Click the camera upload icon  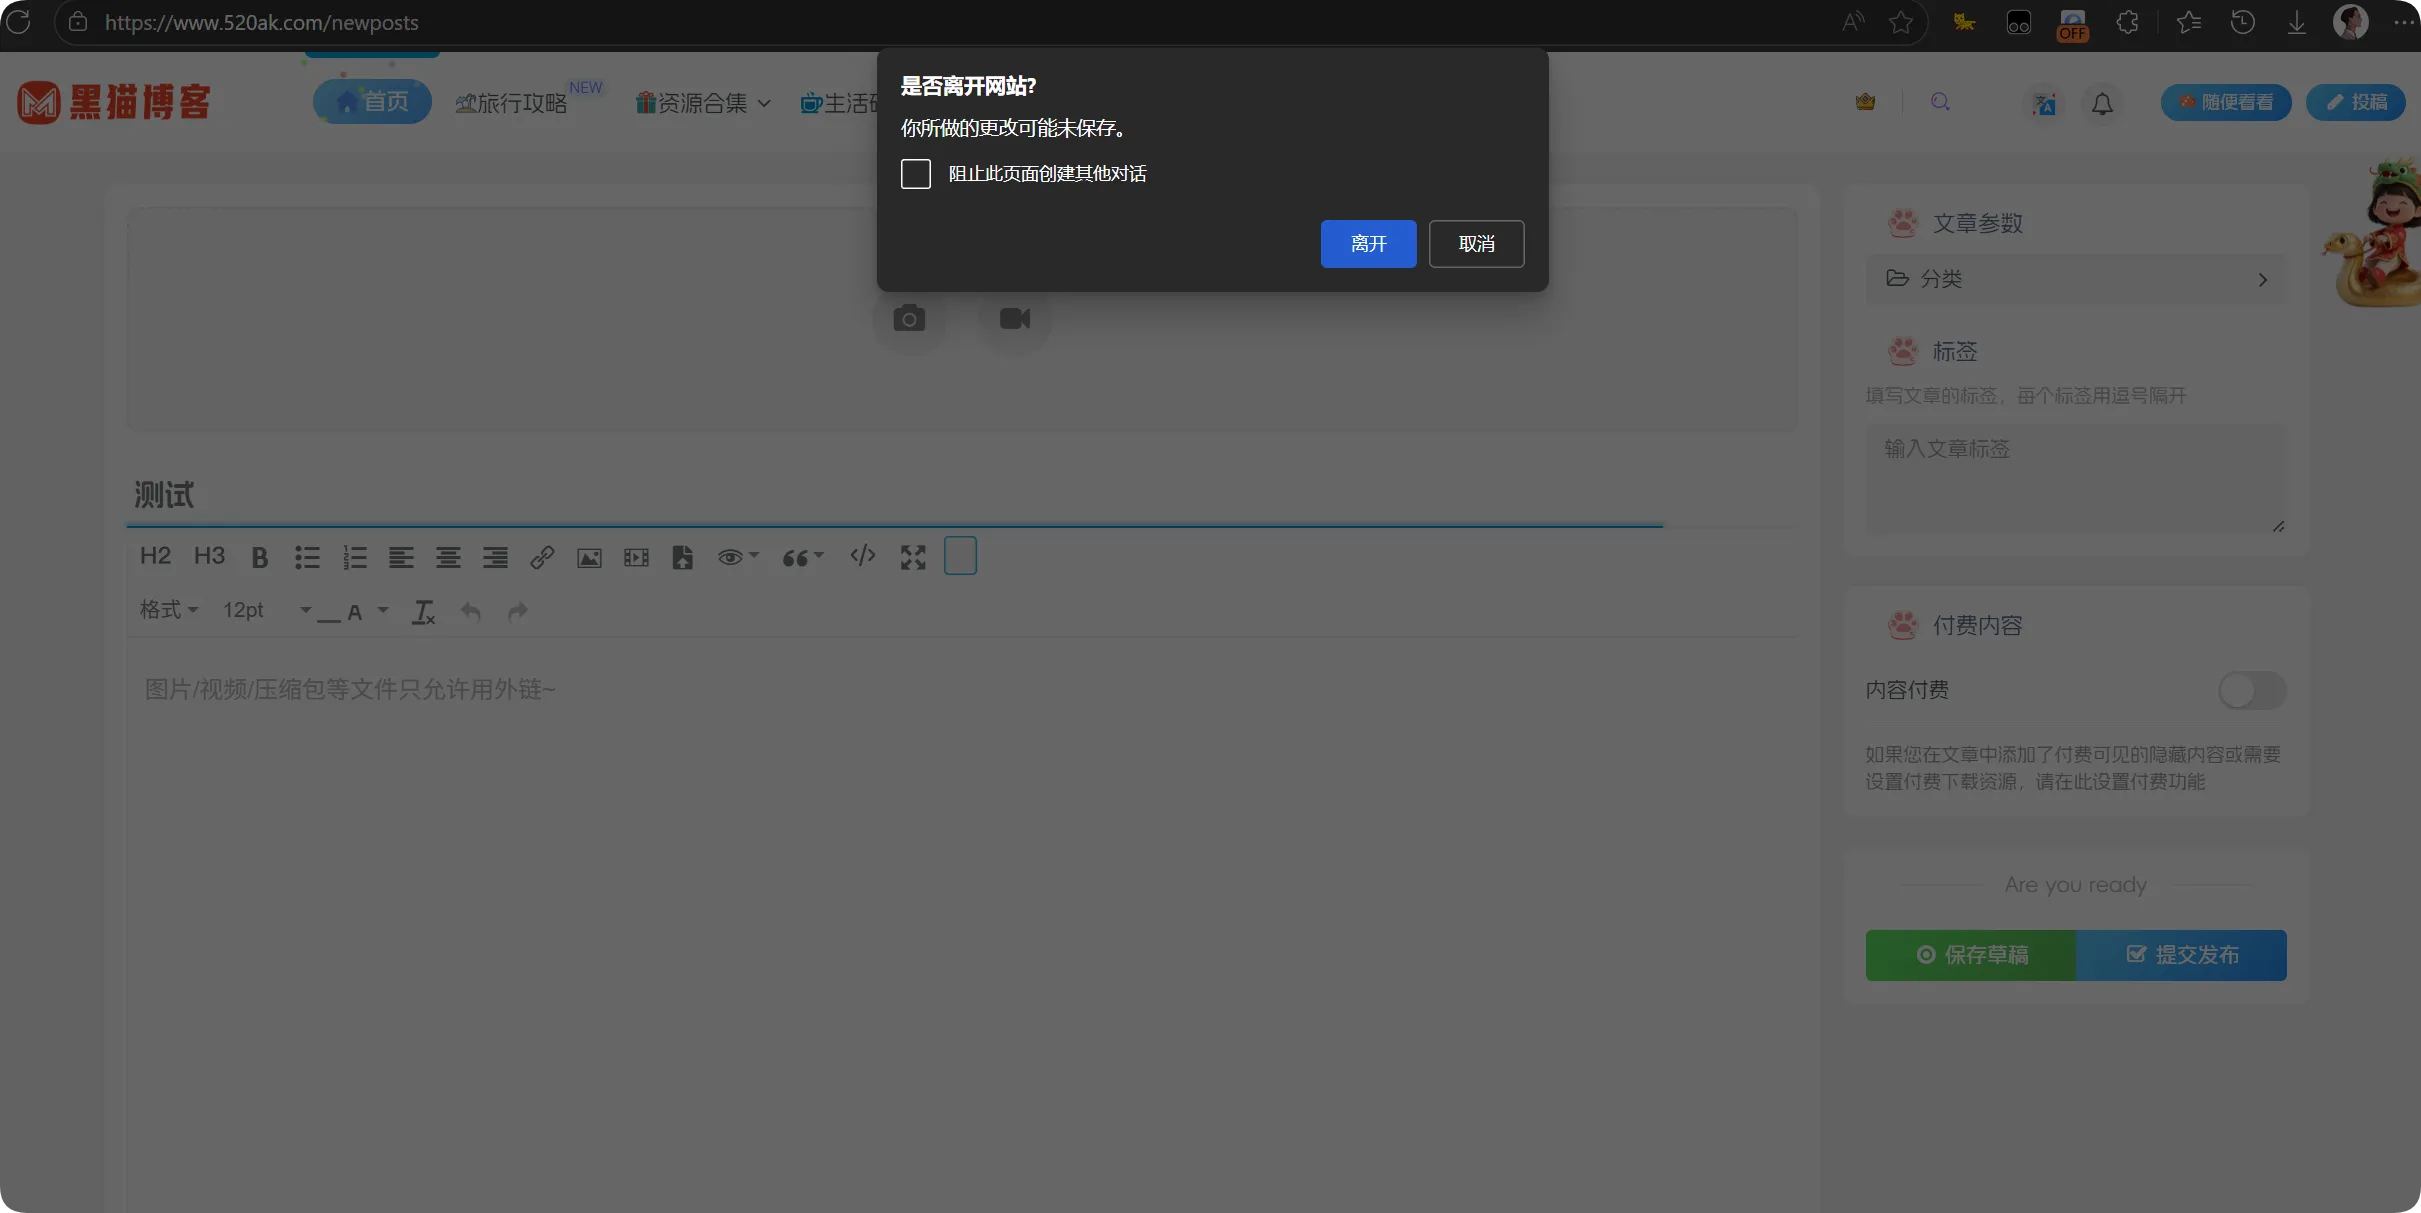pos(908,319)
